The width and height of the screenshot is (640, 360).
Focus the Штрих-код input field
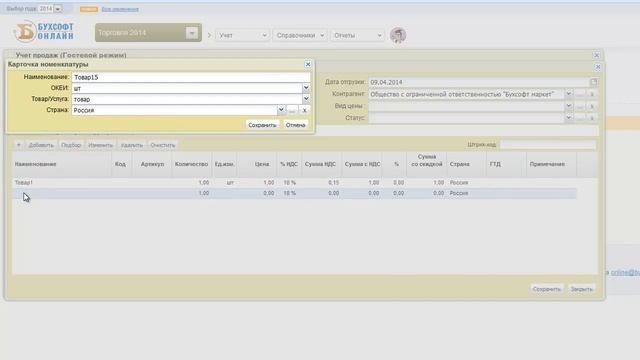click(547, 144)
